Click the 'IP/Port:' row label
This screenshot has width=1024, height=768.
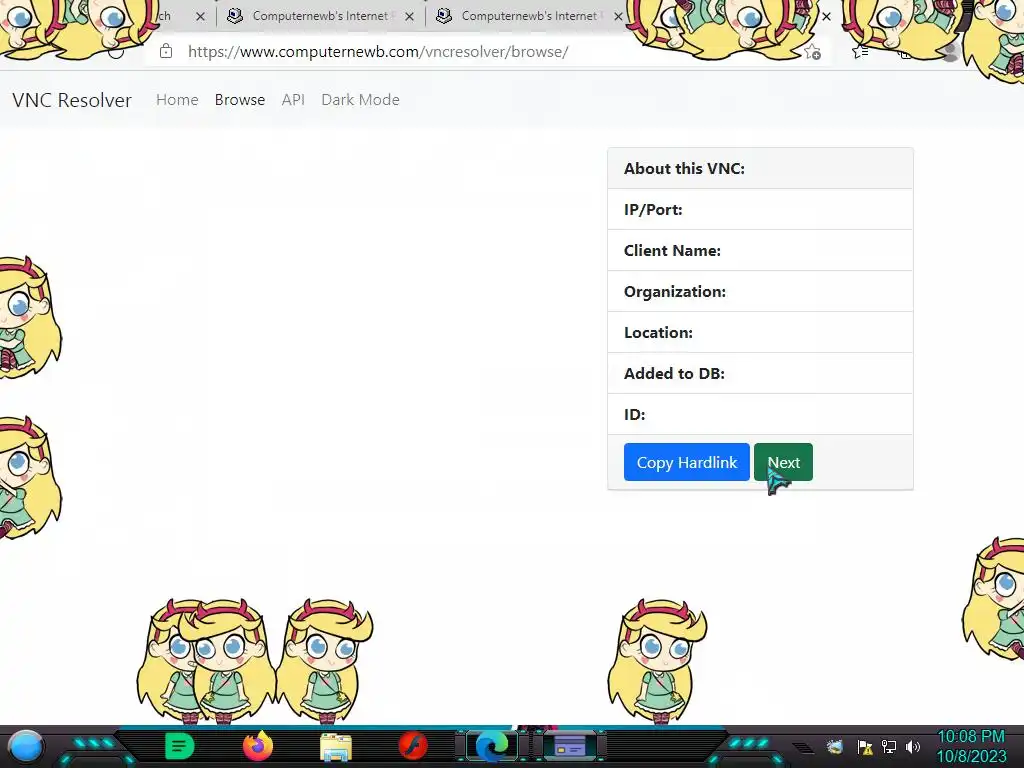coord(653,210)
